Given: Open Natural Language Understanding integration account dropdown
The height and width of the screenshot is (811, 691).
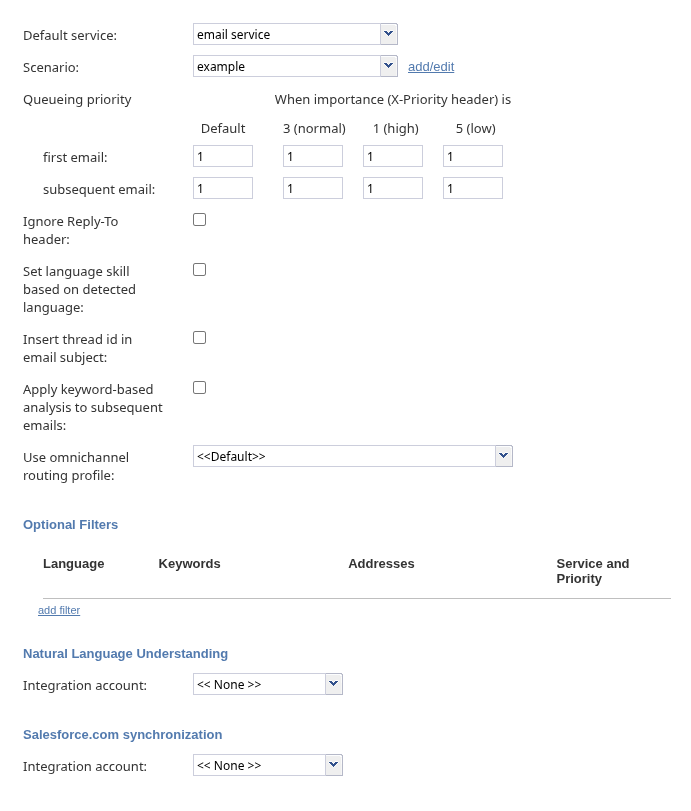Looking at the screenshot, I should coord(268,685).
